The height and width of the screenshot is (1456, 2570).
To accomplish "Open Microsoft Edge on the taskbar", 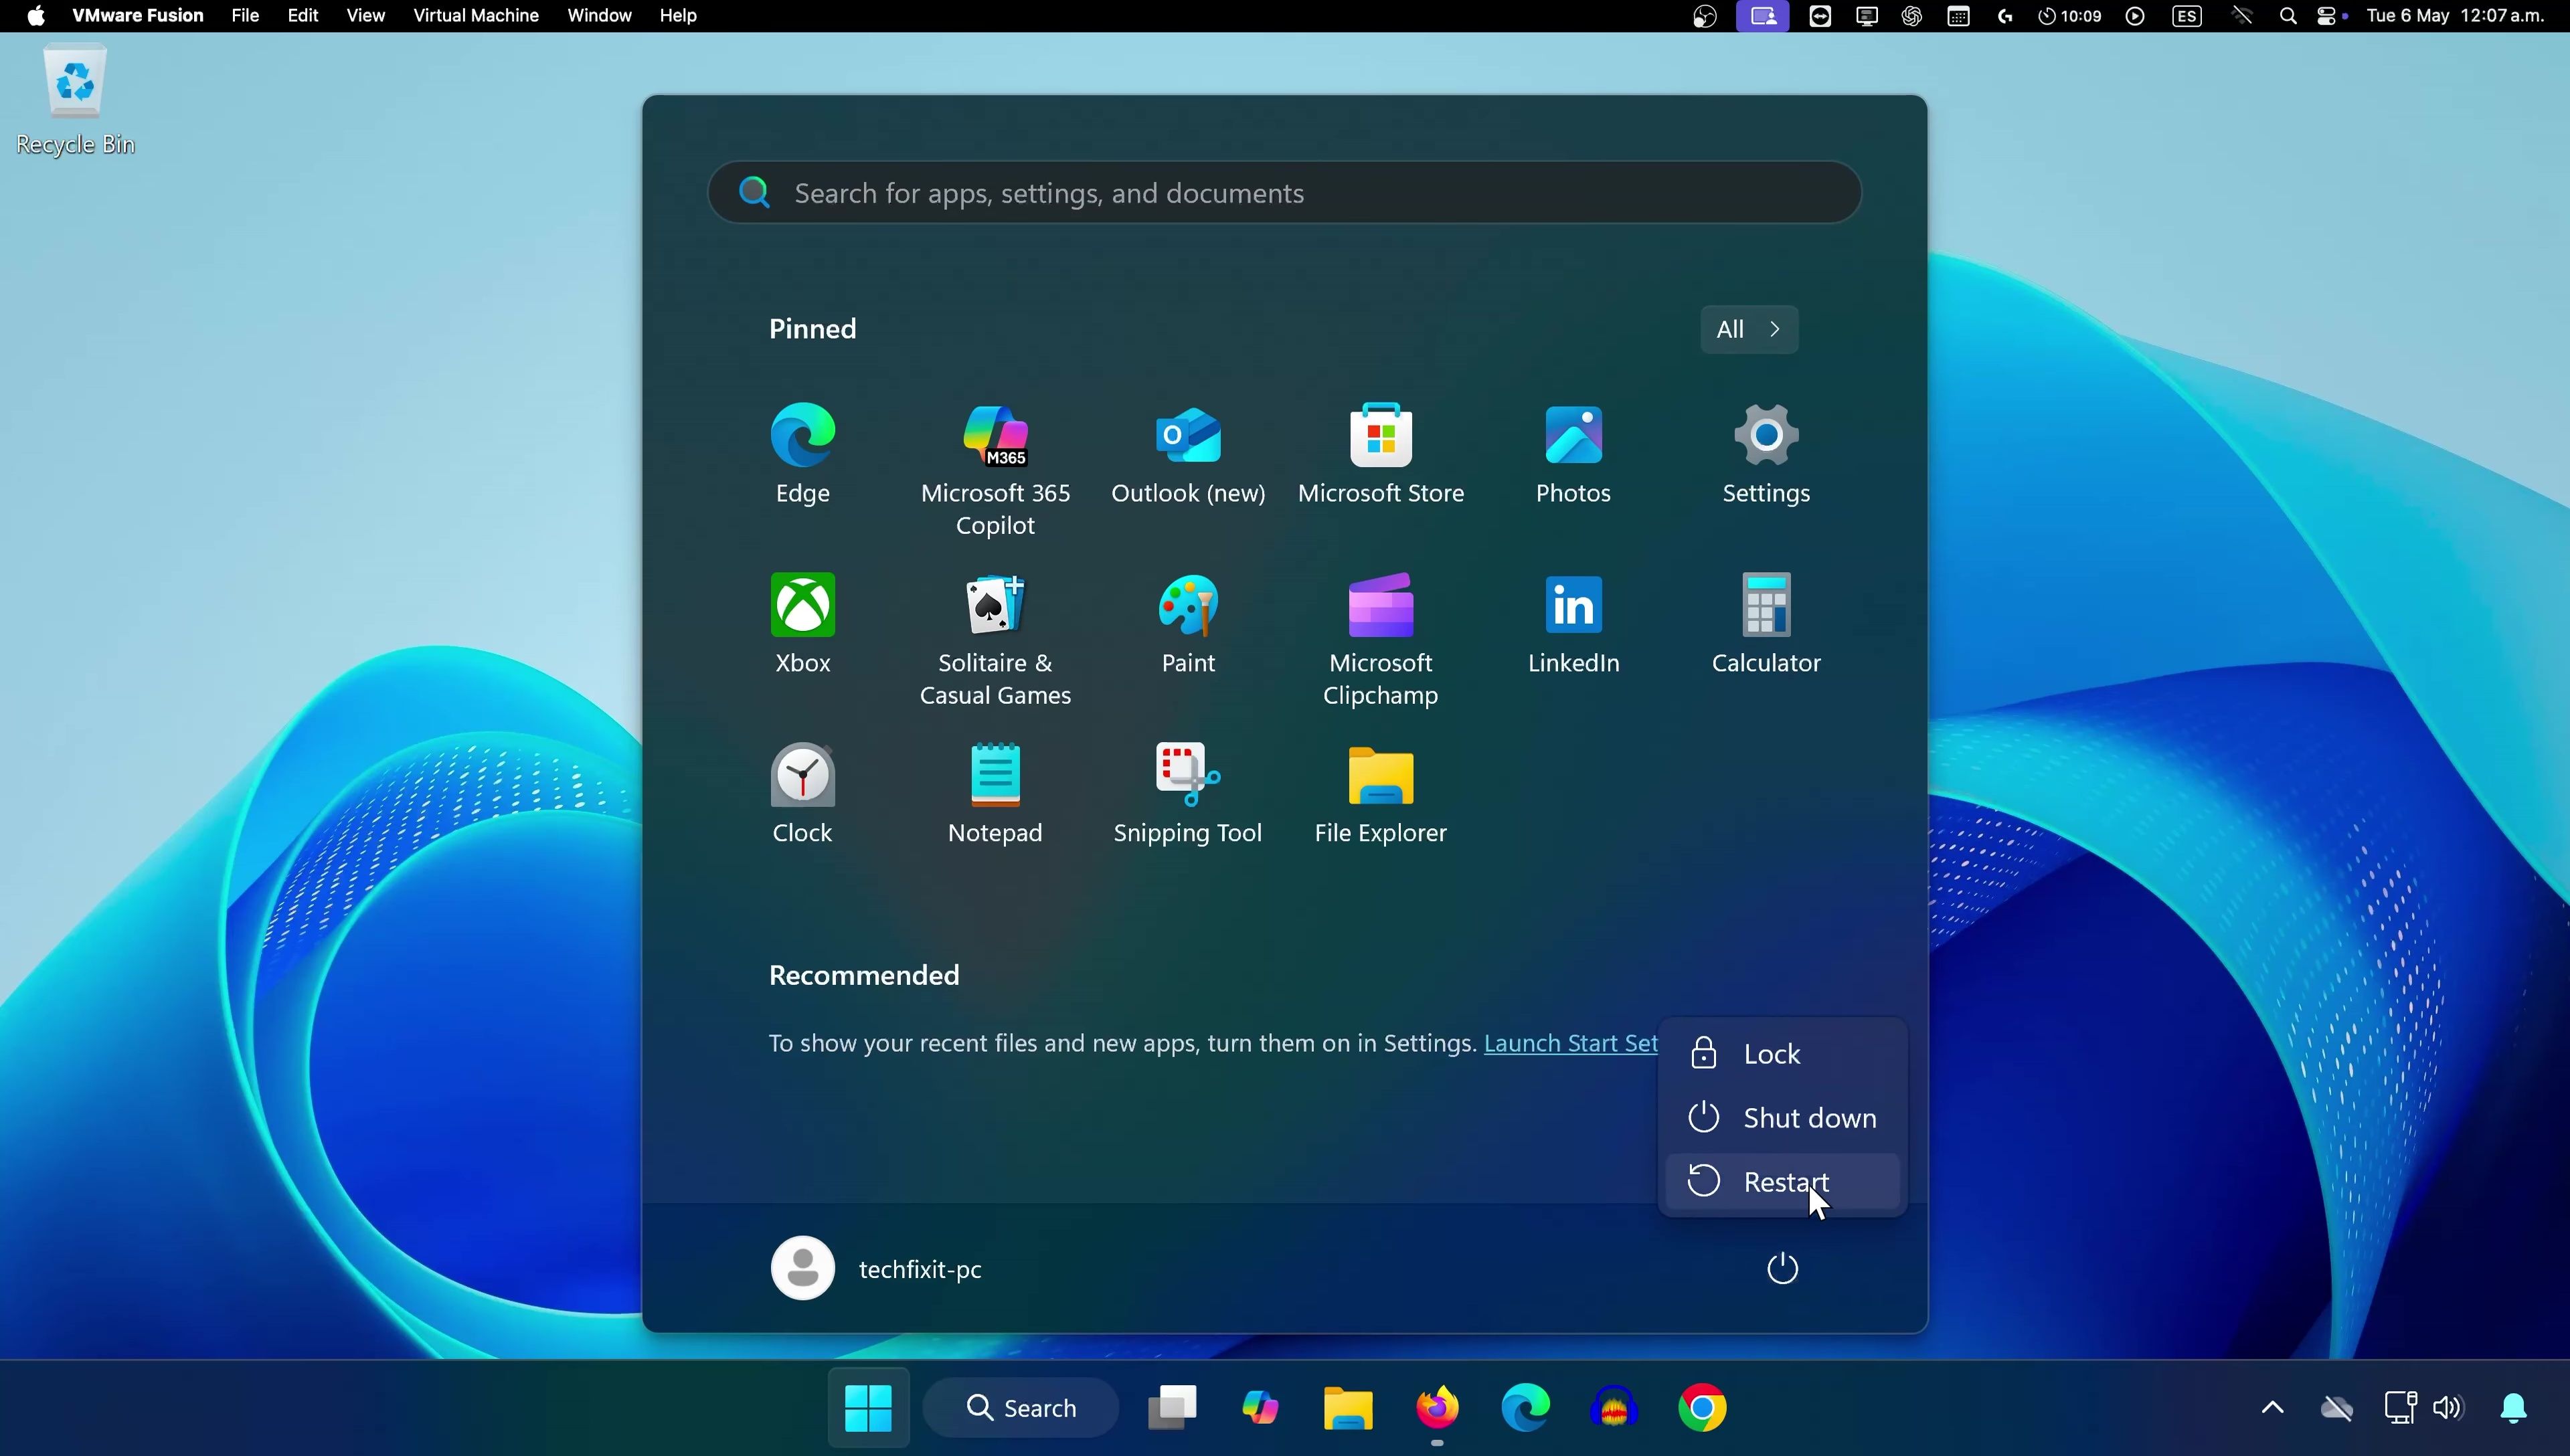I will [x=1525, y=1408].
